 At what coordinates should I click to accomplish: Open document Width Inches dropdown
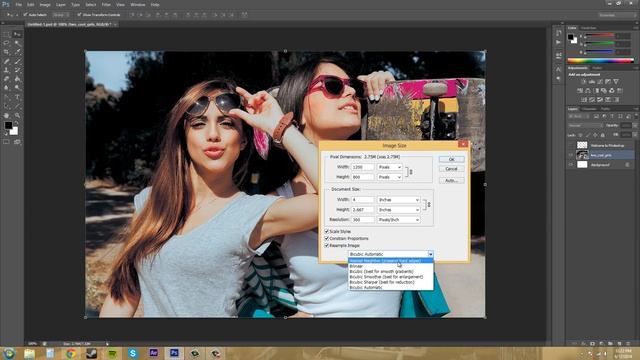click(x=398, y=200)
